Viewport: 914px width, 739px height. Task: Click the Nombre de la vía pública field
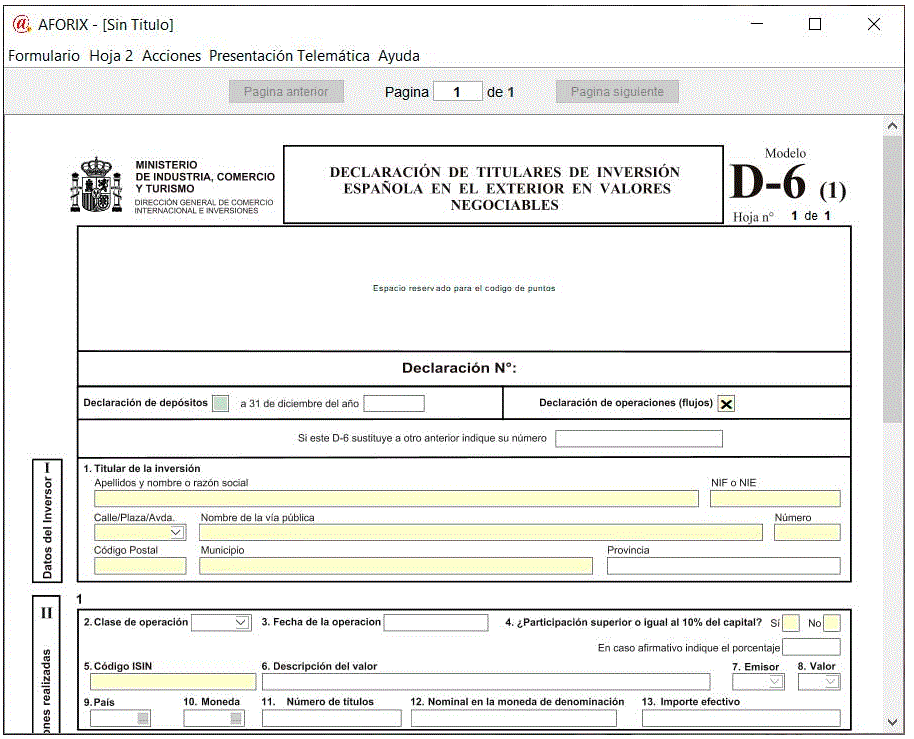[481, 532]
